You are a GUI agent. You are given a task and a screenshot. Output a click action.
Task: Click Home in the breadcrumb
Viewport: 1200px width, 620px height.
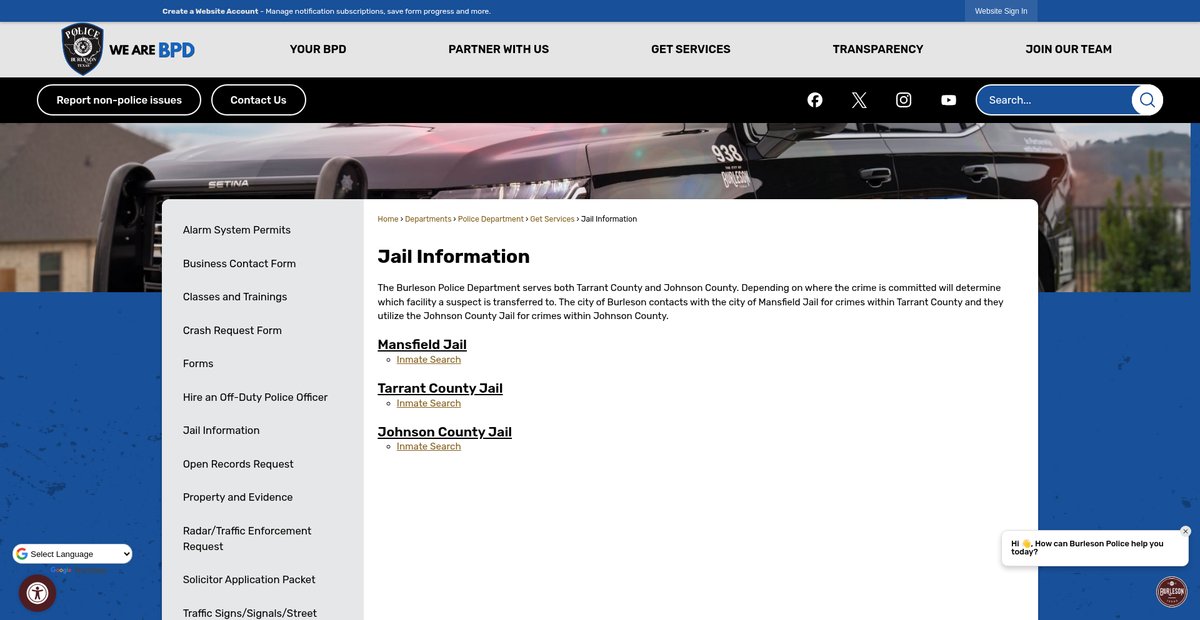(388, 219)
